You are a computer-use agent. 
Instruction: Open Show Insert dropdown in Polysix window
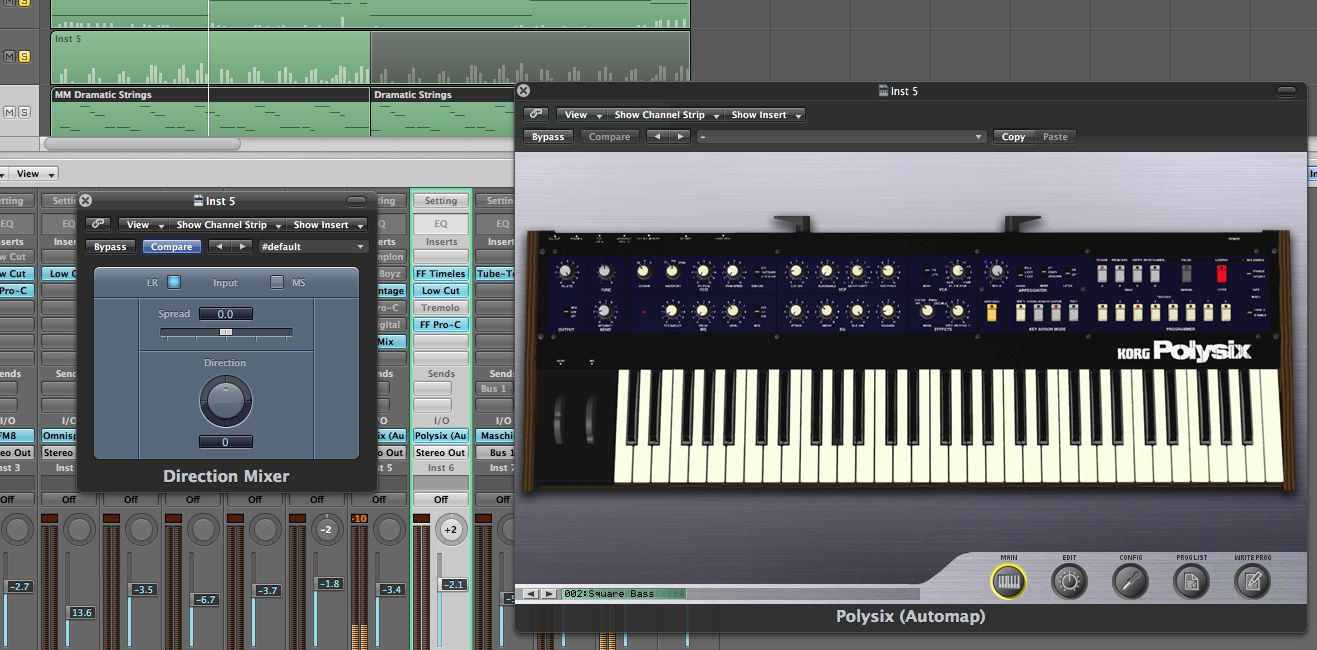pos(765,115)
